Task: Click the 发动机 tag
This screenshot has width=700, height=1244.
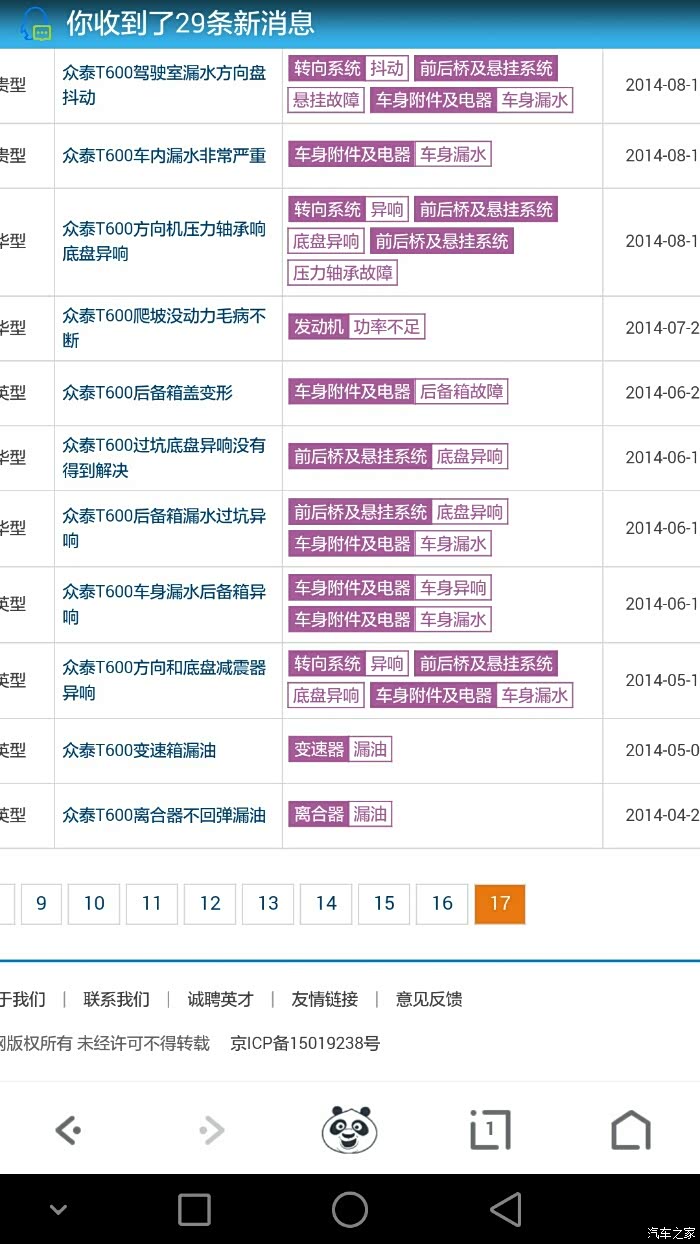Action: pos(319,326)
